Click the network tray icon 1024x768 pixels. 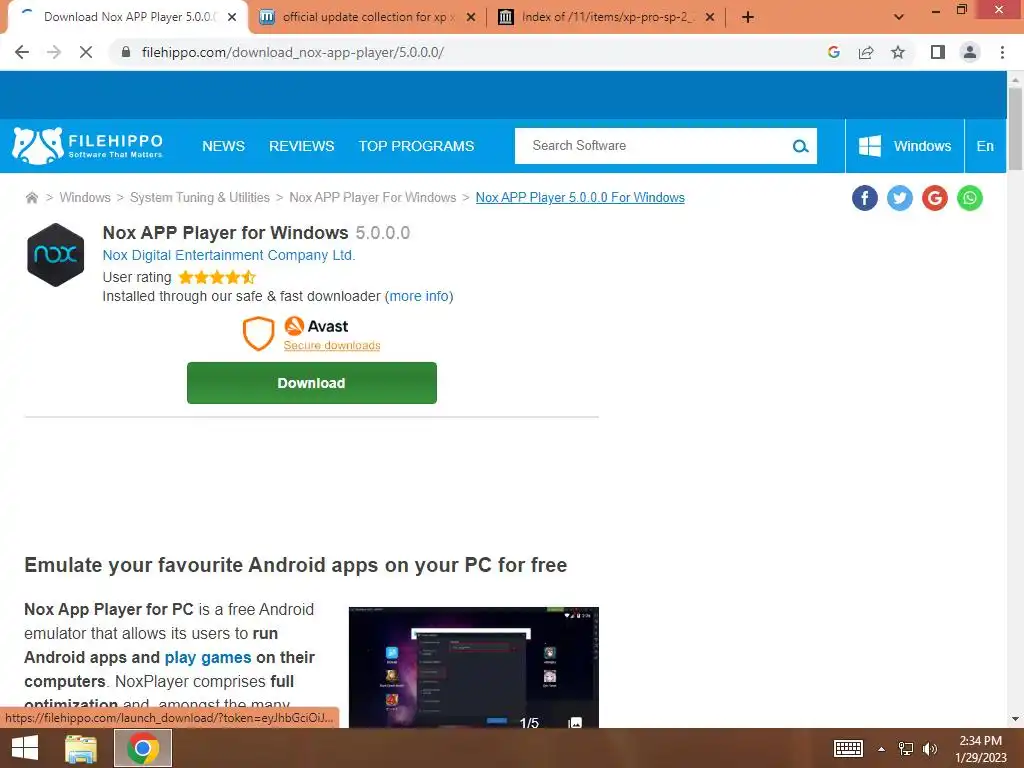(906, 748)
